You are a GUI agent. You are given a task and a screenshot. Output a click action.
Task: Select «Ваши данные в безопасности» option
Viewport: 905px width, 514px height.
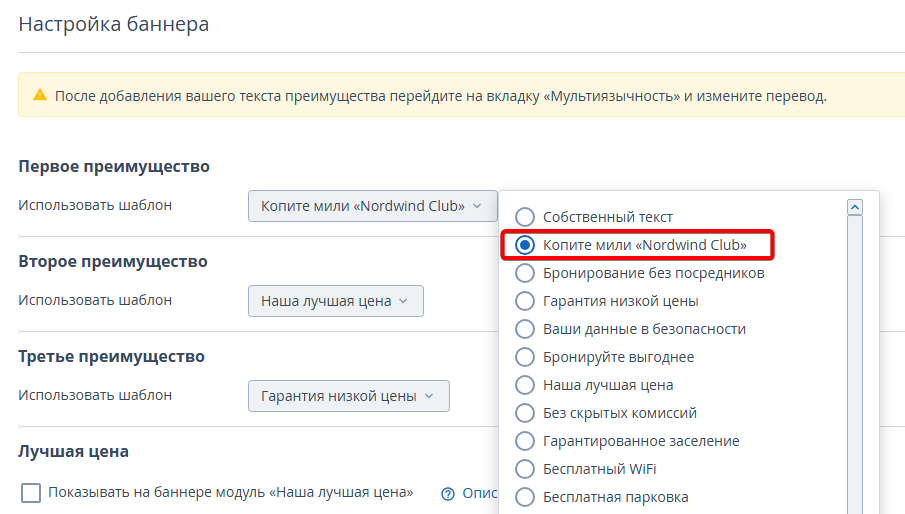click(525, 329)
